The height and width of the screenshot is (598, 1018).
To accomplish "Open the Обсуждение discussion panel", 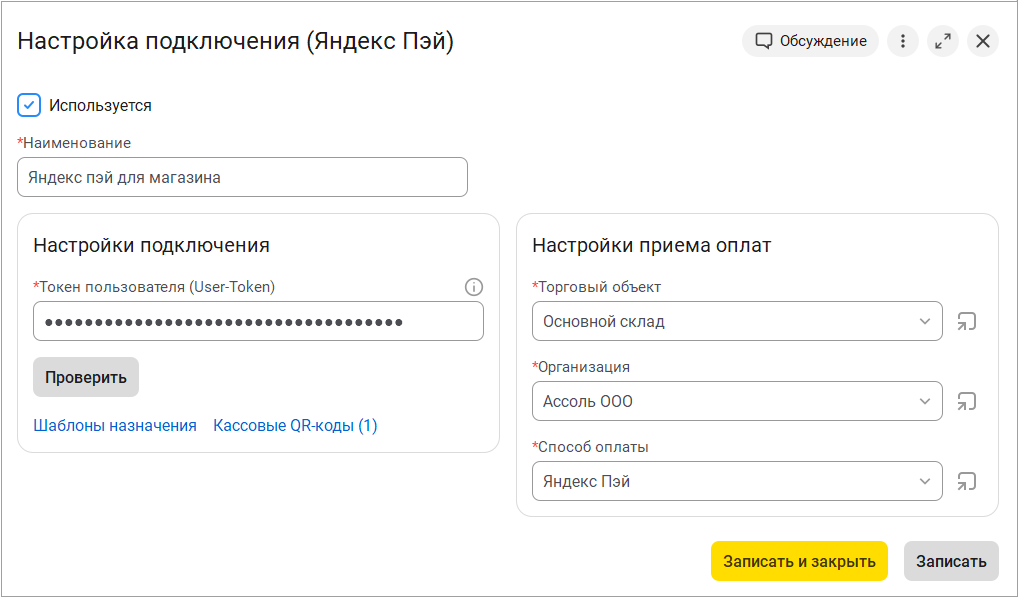I will (810, 42).
